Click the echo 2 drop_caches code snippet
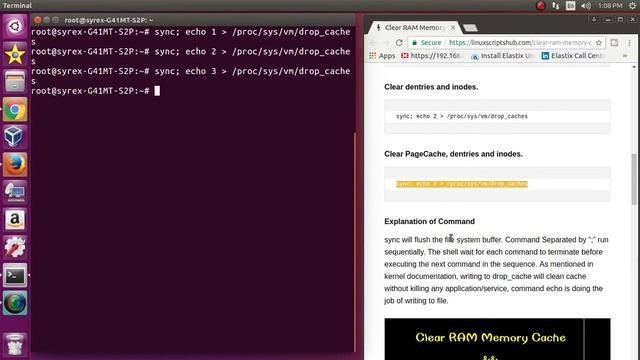Image resolution: width=640 pixels, height=360 pixels. [x=462, y=116]
